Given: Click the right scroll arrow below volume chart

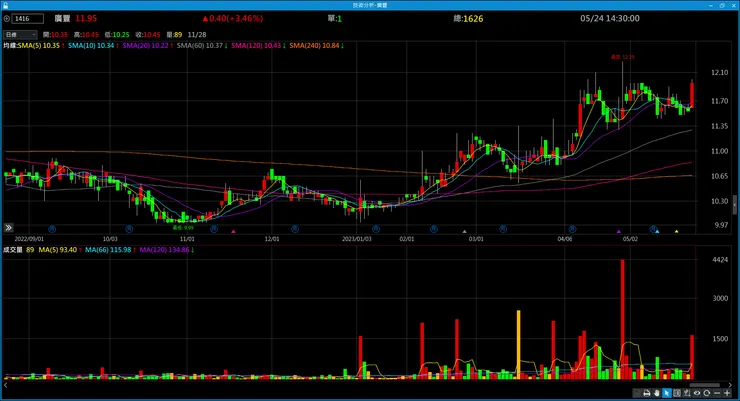Looking at the screenshot, I should point(730,385).
